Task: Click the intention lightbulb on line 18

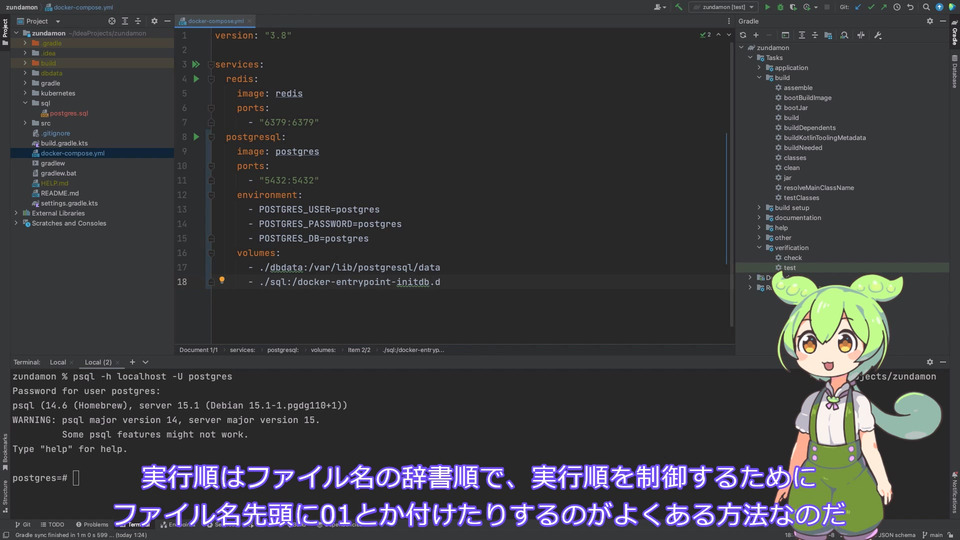Action: tap(222, 281)
